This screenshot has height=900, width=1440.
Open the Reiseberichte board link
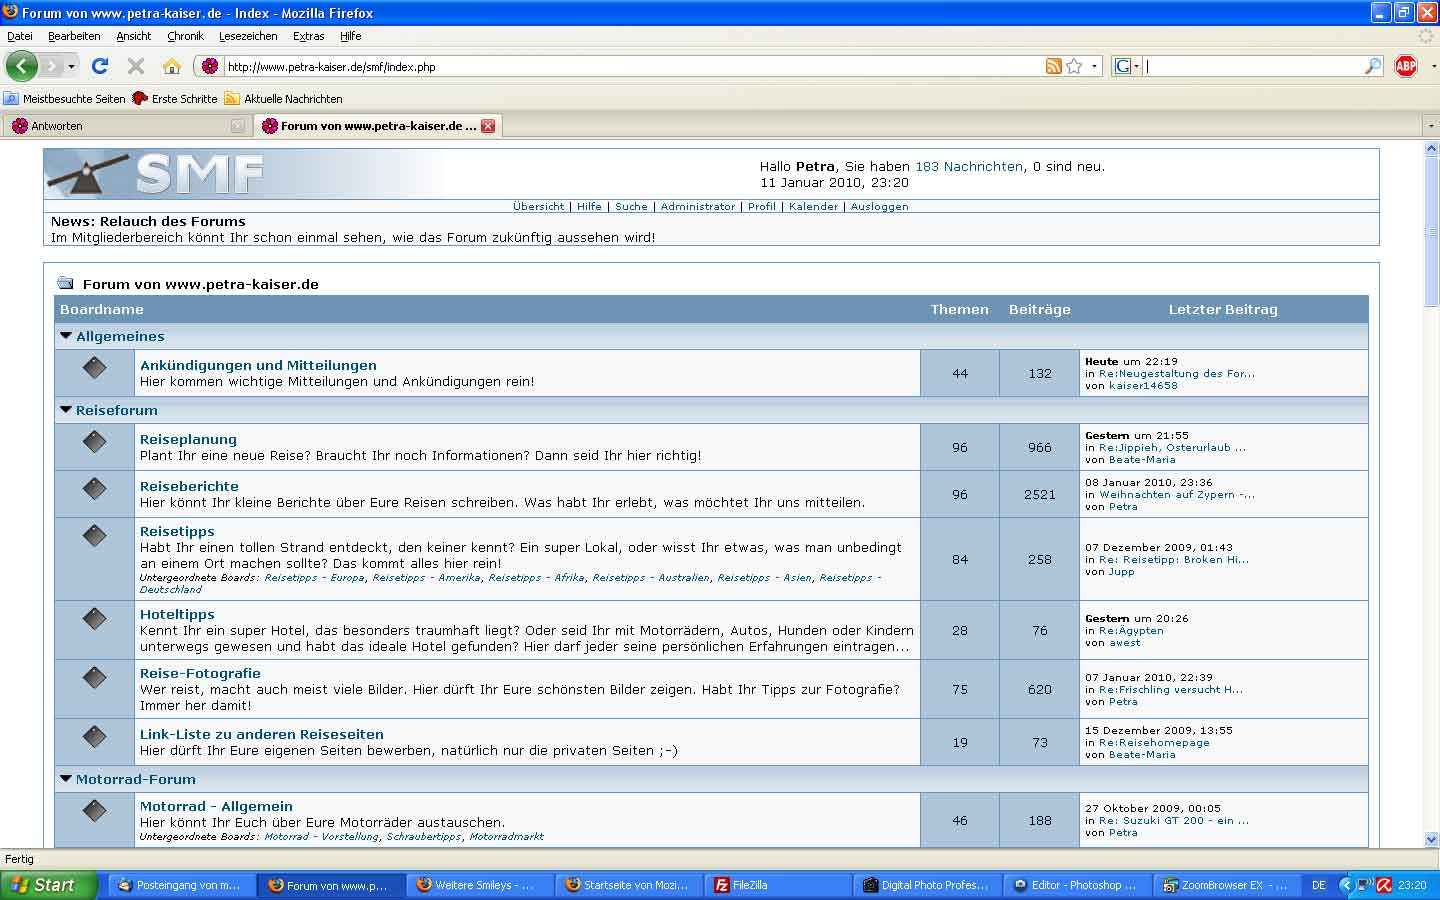(x=189, y=486)
